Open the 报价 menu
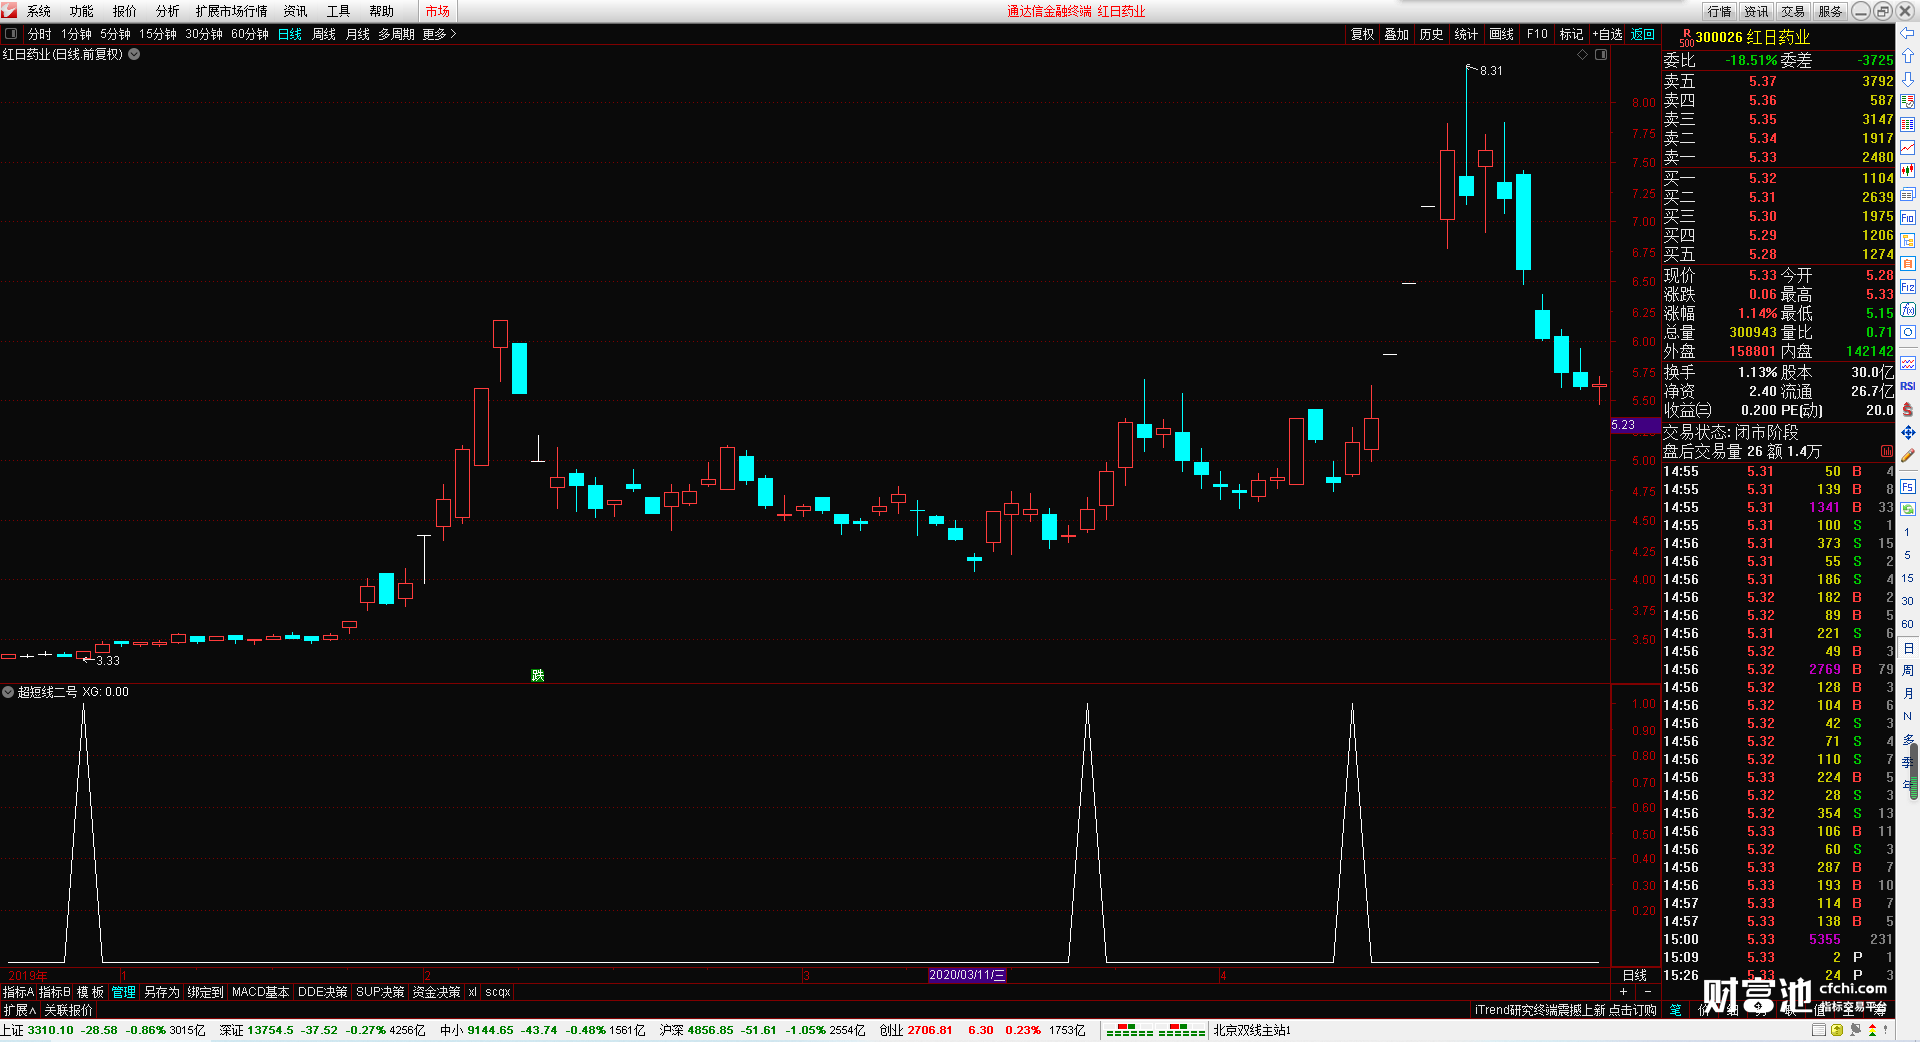 point(125,11)
